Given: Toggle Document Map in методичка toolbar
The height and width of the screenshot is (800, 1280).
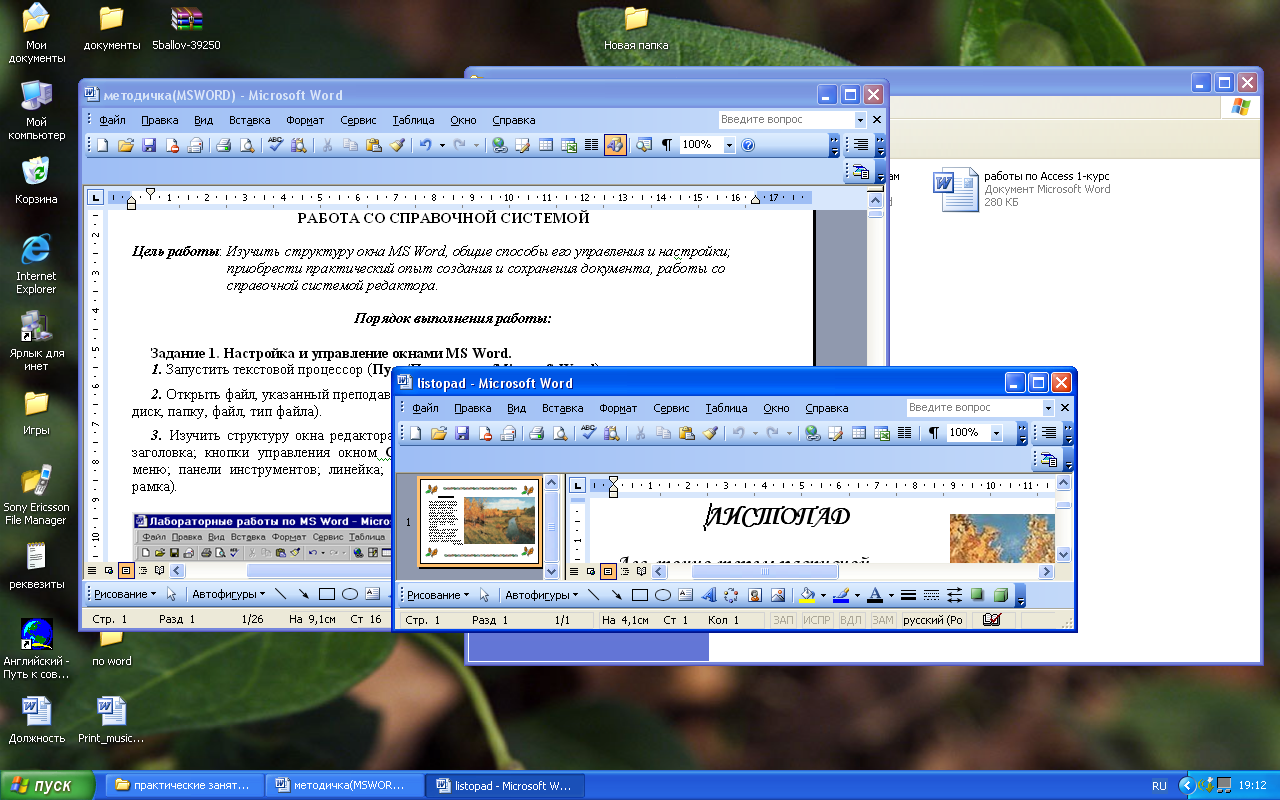Looking at the screenshot, I should 644,145.
